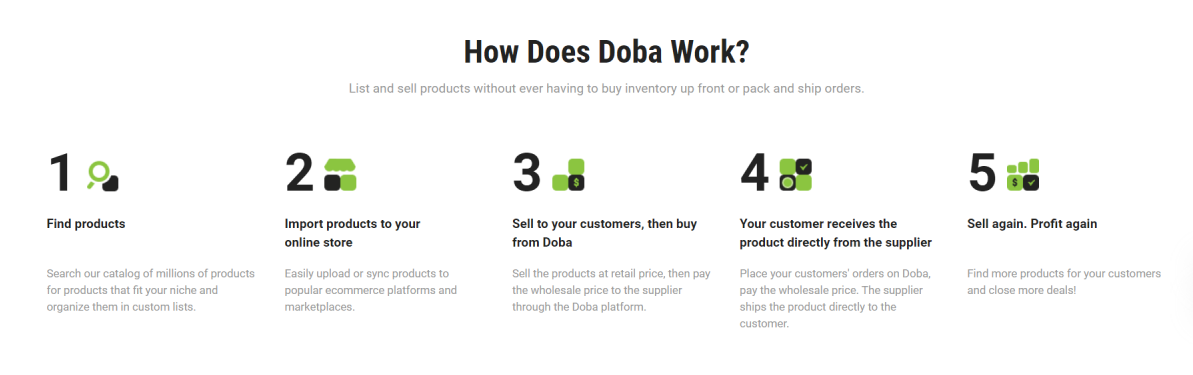Click the dollar box icon beside step 3

click(568, 175)
